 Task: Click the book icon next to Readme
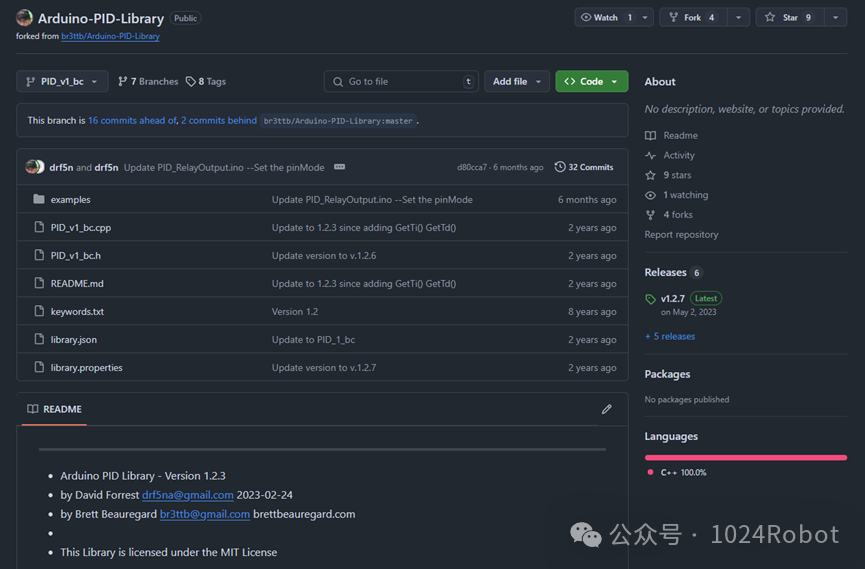650,135
